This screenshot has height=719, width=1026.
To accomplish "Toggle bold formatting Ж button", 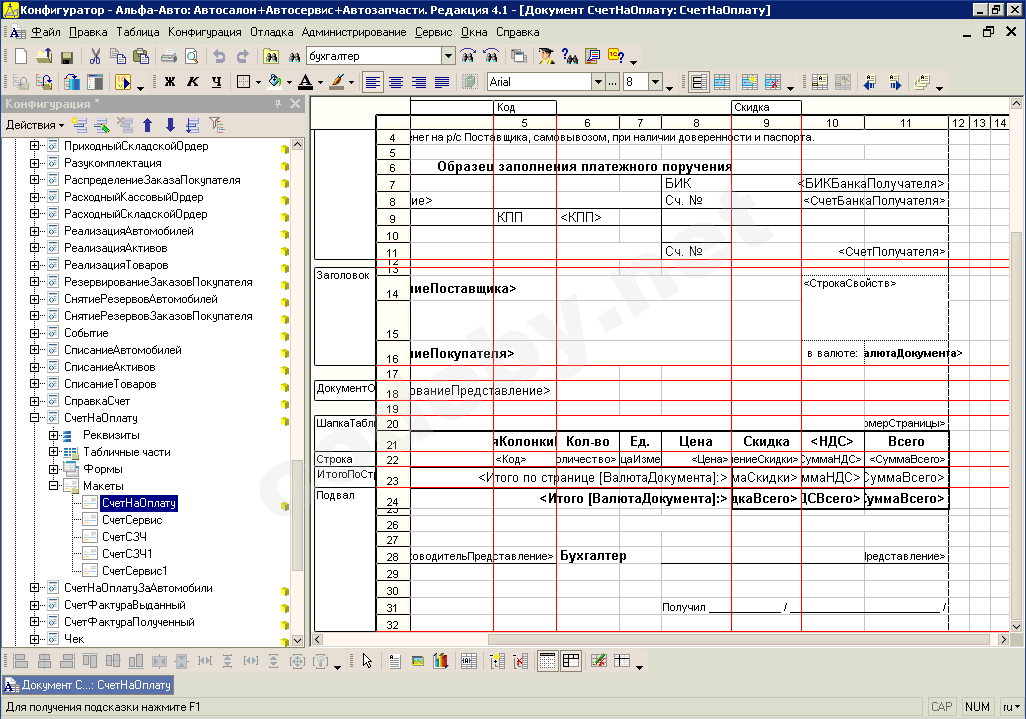I will pyautogui.click(x=170, y=82).
